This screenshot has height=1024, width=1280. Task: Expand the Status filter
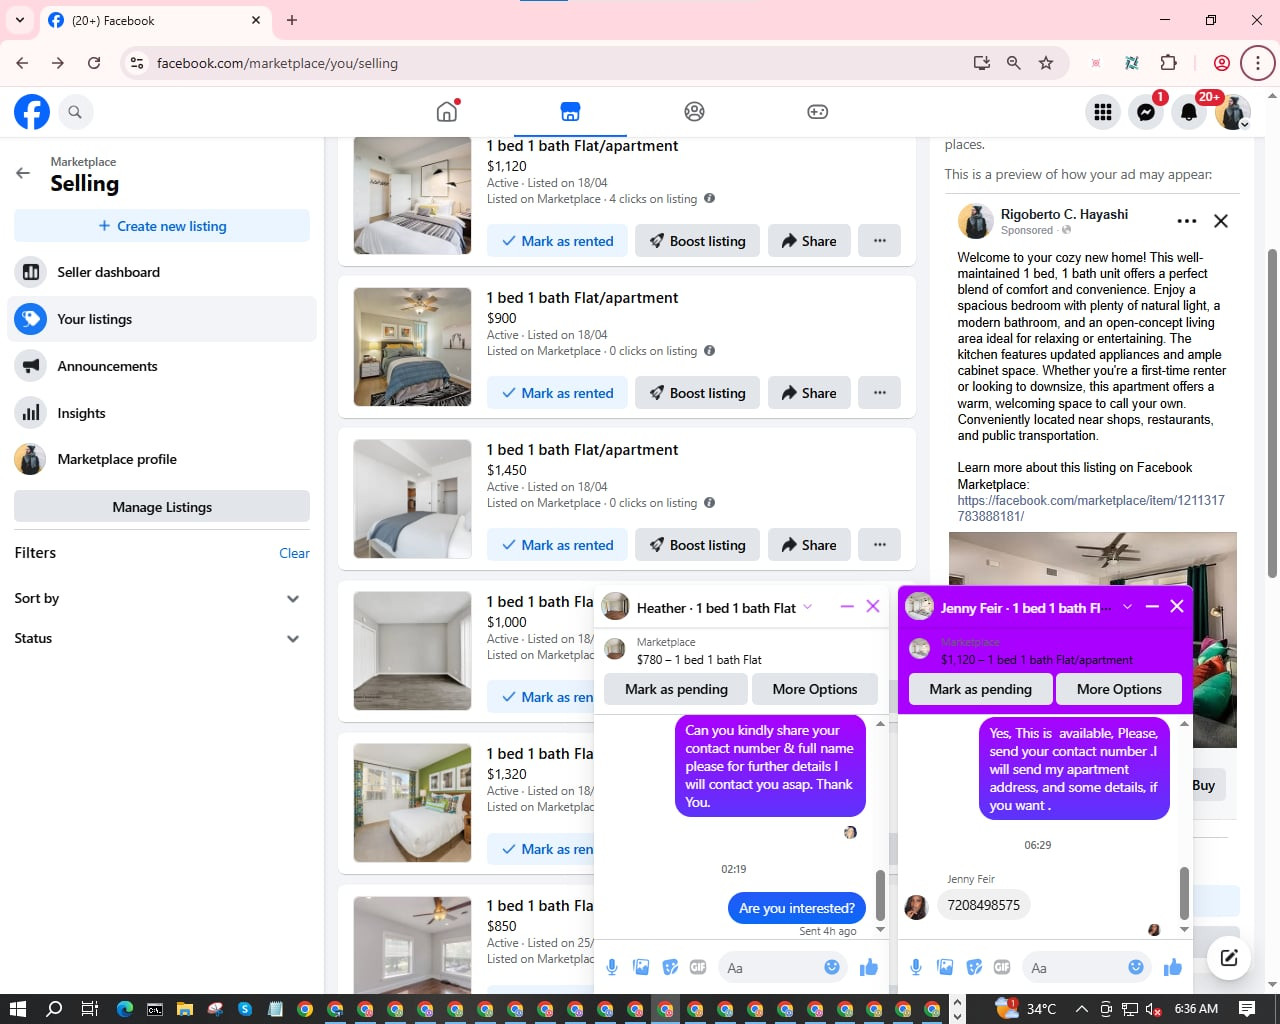point(162,638)
